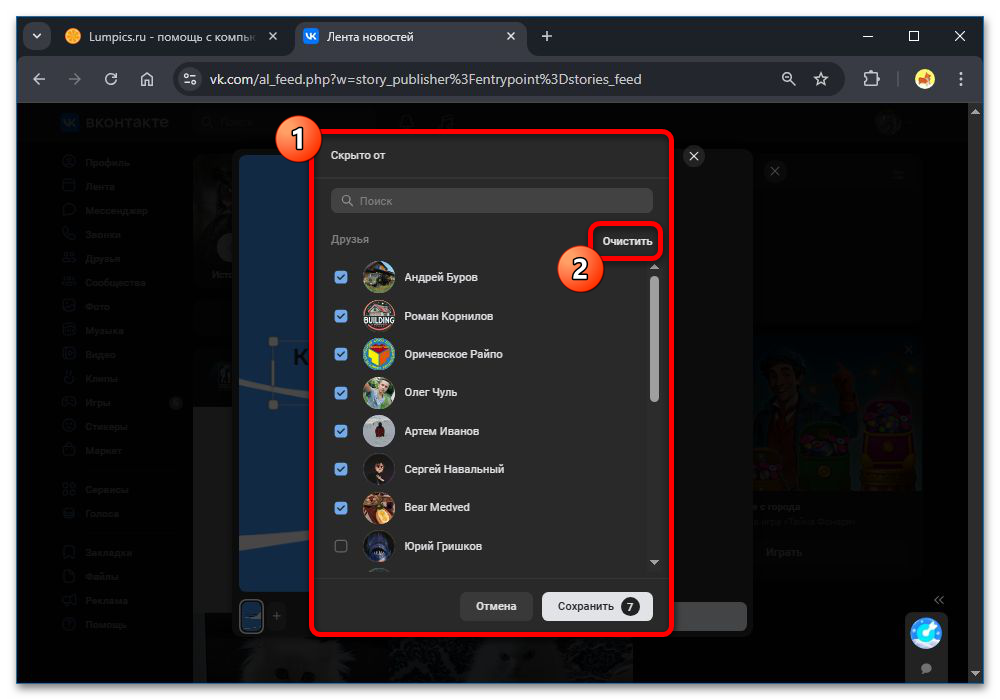Image resolution: width=1000 pixels, height=700 pixels.
Task: Open the browser extensions puzzle icon
Action: tap(870, 79)
